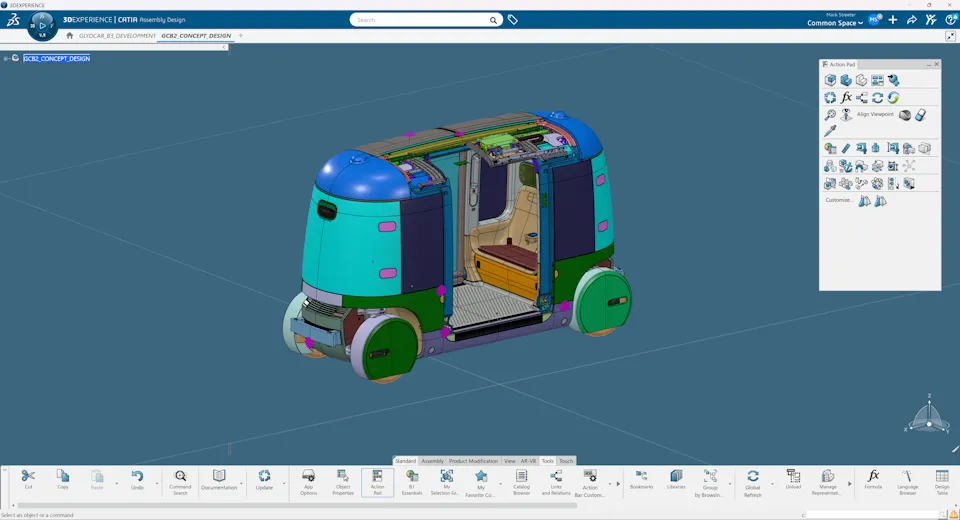Click the Customize... link in Action Pad
Screen dimensions: 960x520
839,200
